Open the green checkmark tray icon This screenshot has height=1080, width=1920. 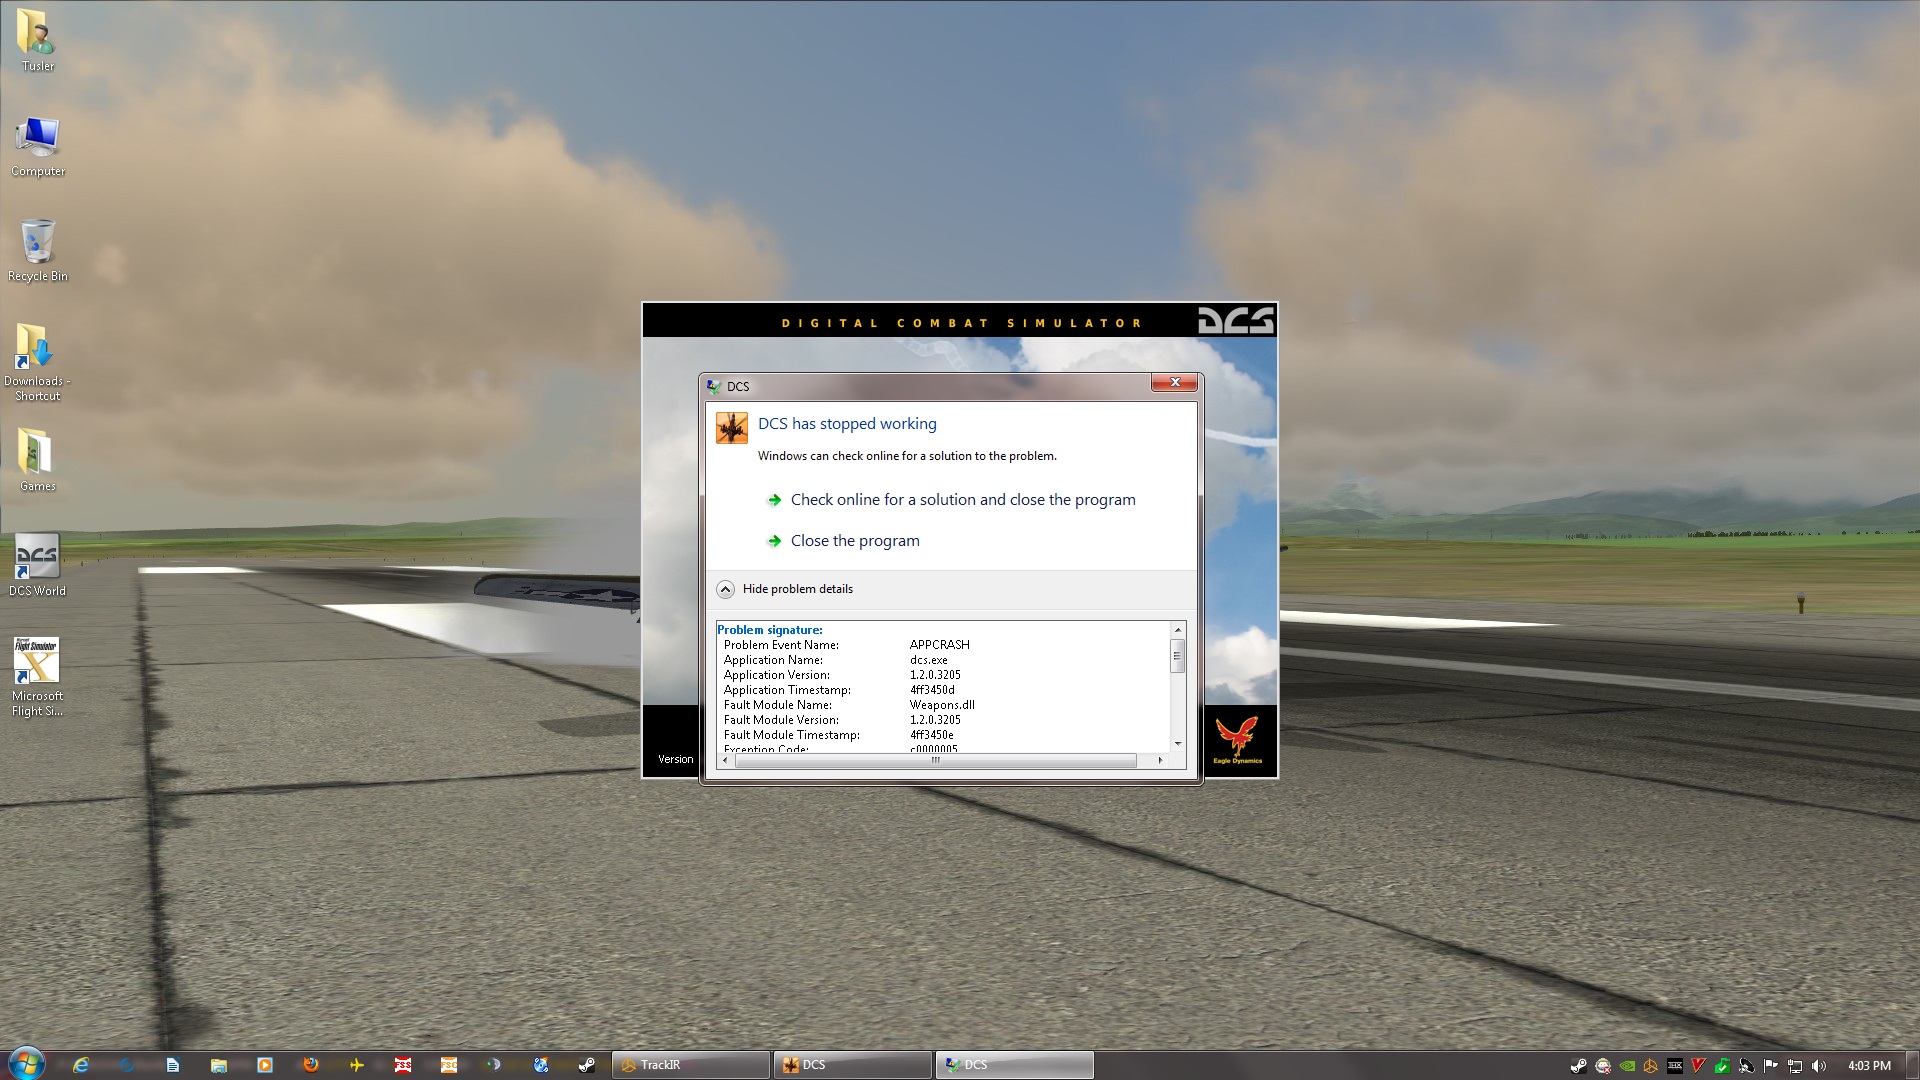tap(1722, 1066)
